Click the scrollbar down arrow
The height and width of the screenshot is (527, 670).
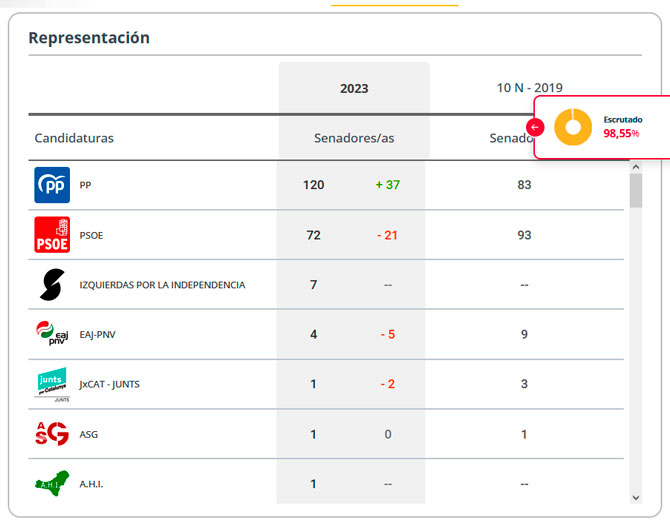click(x=636, y=498)
